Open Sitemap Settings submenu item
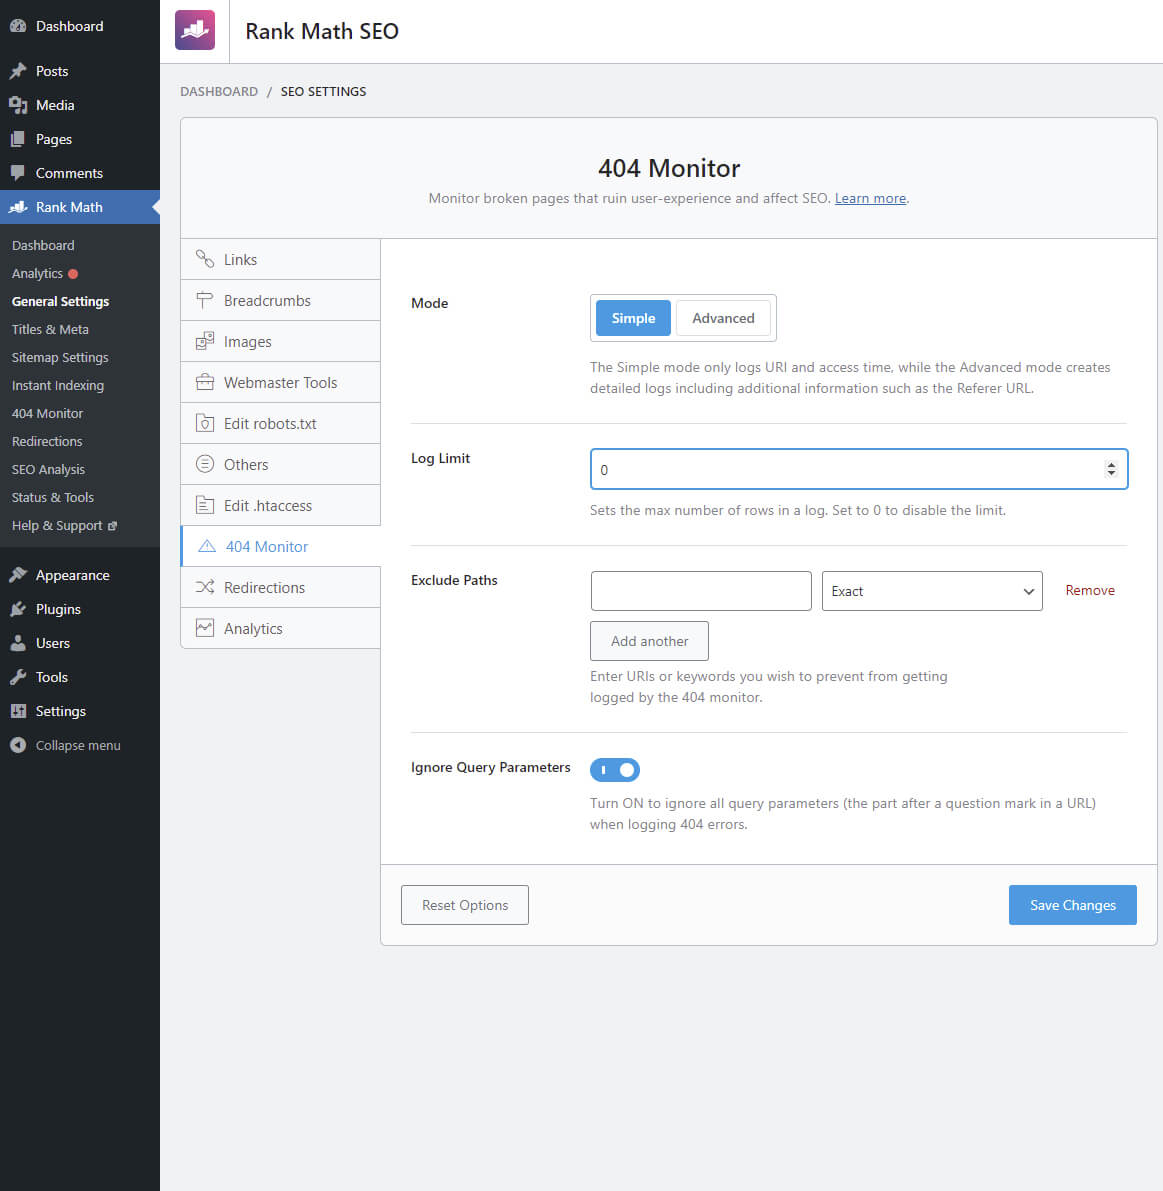The image size is (1163, 1191). point(60,358)
